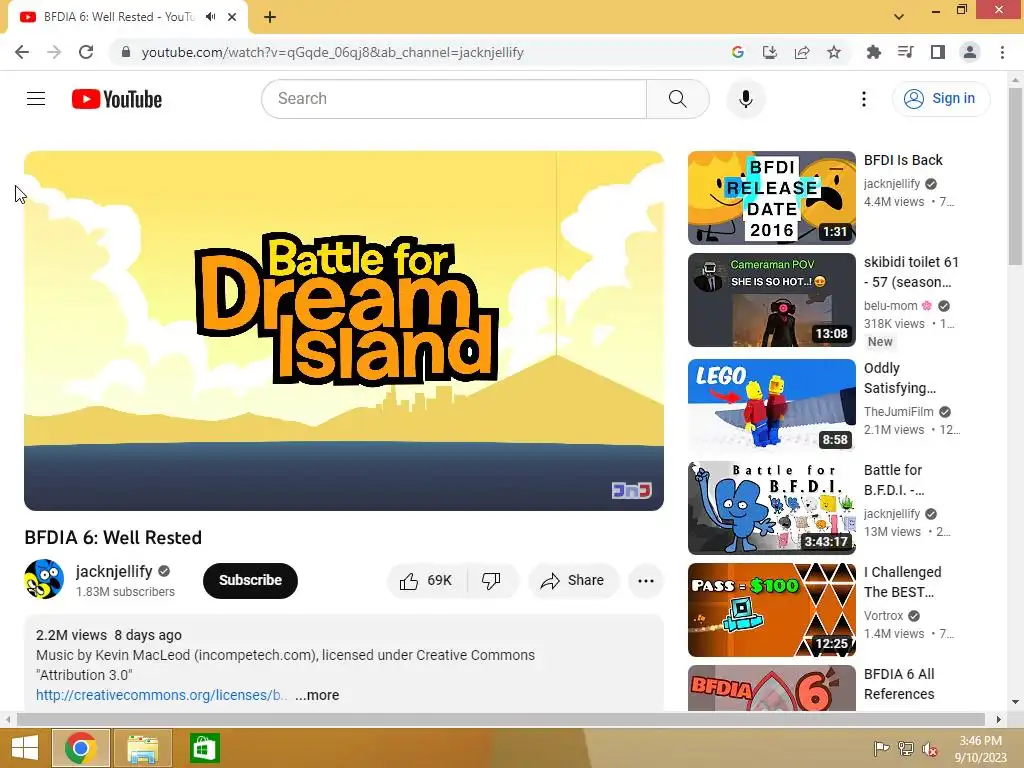Like the video (69K)
This screenshot has height=768, width=1024.
(427, 581)
